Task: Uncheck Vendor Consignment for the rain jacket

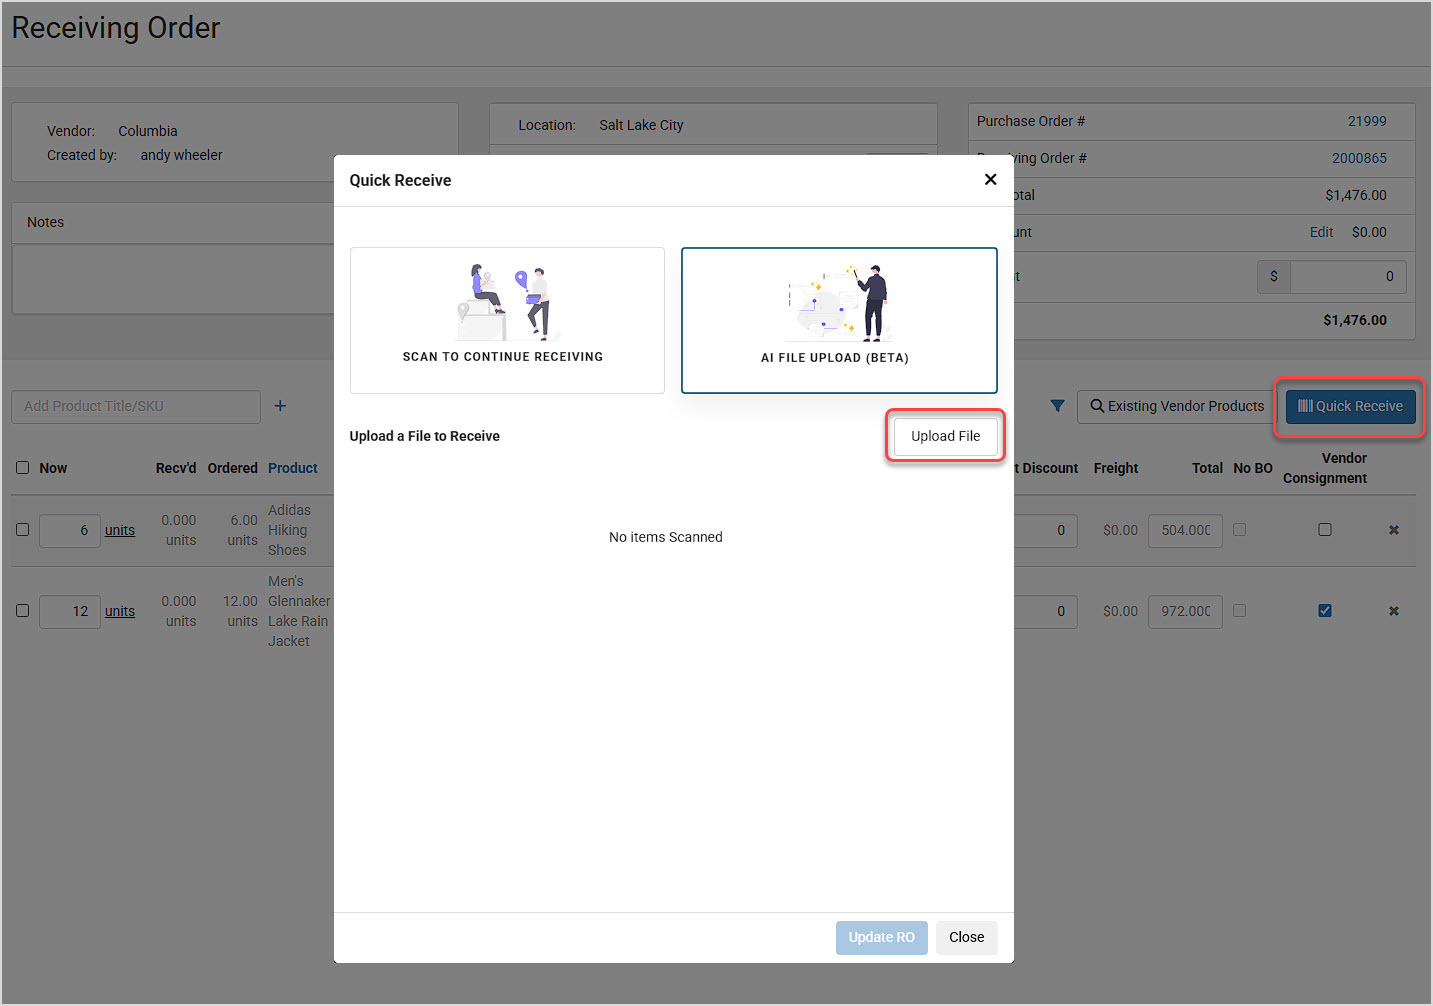Action: 1325,610
